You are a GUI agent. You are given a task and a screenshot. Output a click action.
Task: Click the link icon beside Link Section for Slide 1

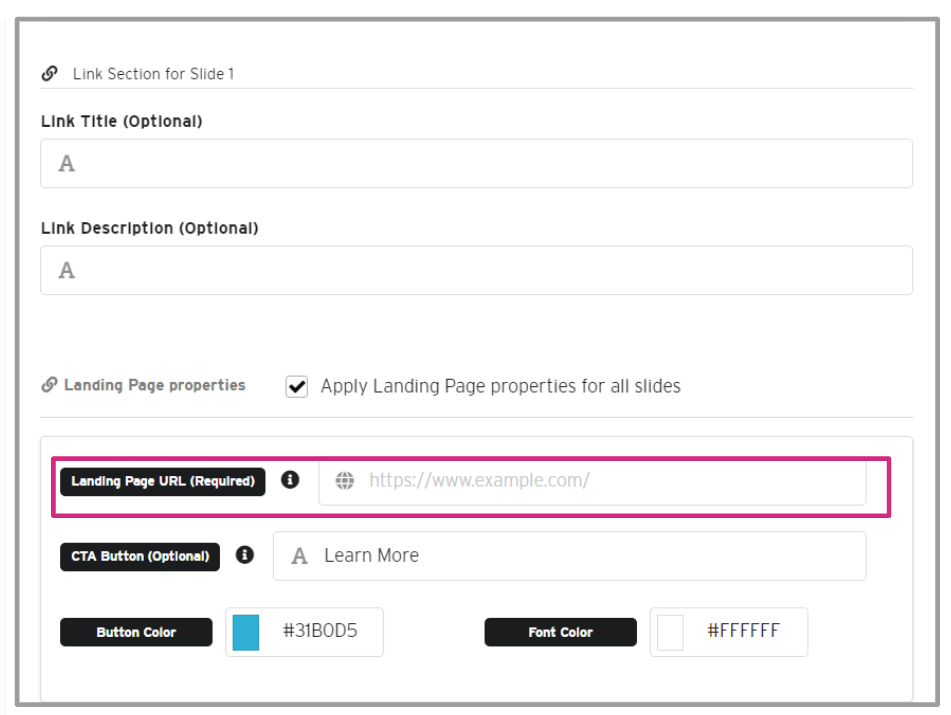[x=49, y=74]
